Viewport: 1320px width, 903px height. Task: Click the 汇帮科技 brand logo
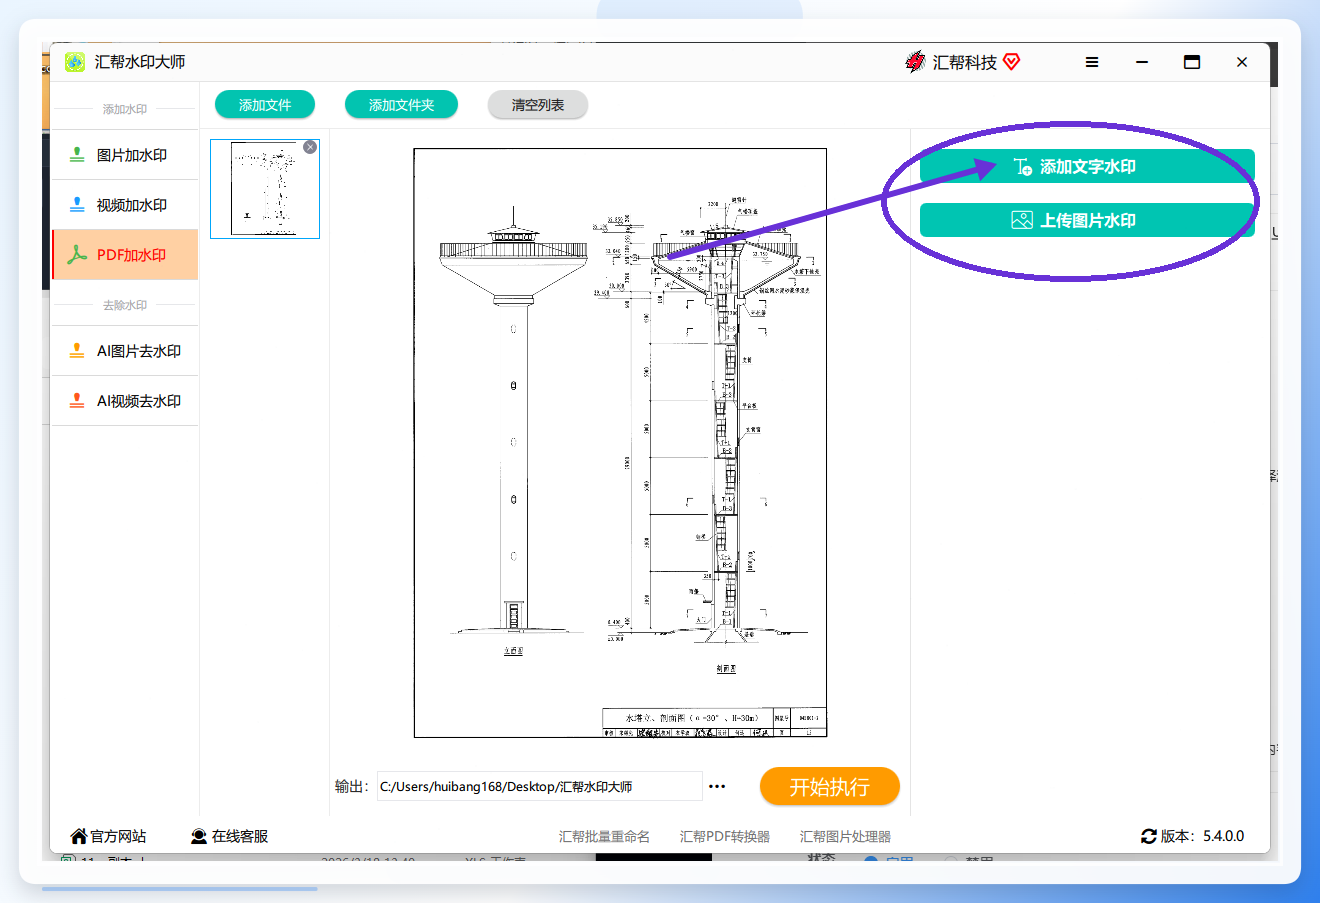(915, 62)
